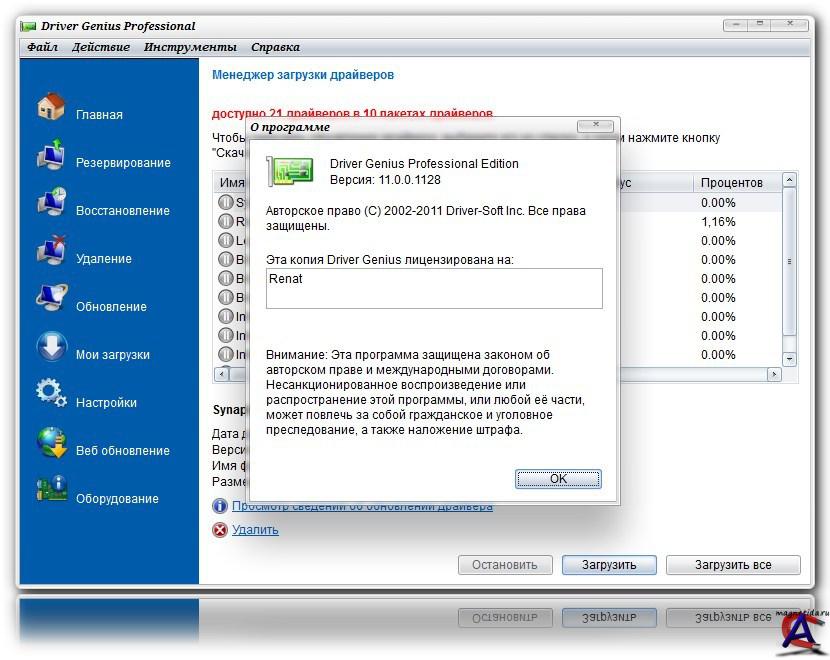Open the Действие menu
The image size is (830, 660).
point(100,47)
